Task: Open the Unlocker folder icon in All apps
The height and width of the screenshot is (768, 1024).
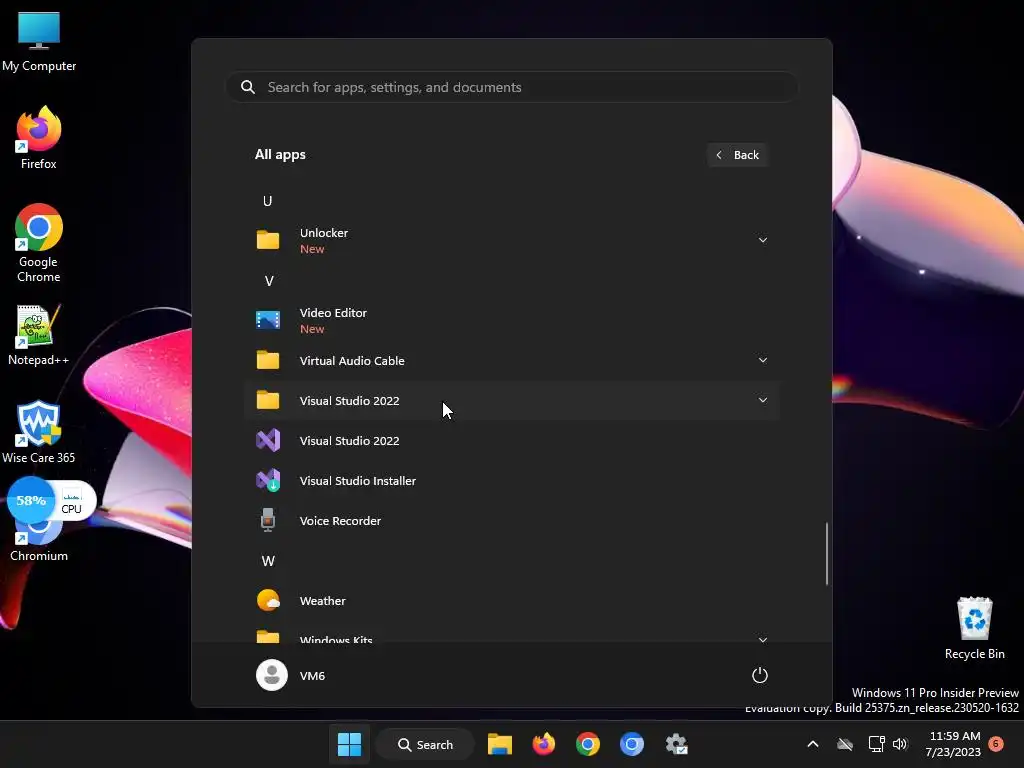Action: 268,240
